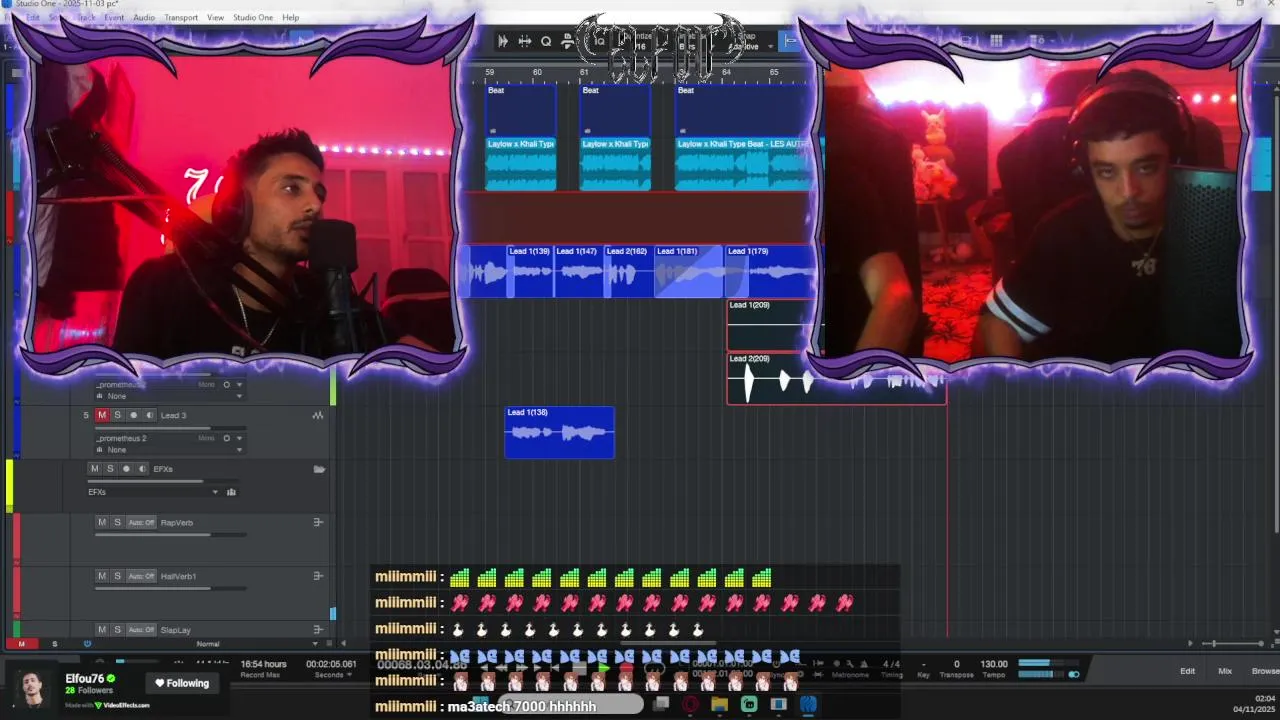Open automation mode dropdown on SlapLay
The height and width of the screenshot is (720, 1280).
(142, 630)
